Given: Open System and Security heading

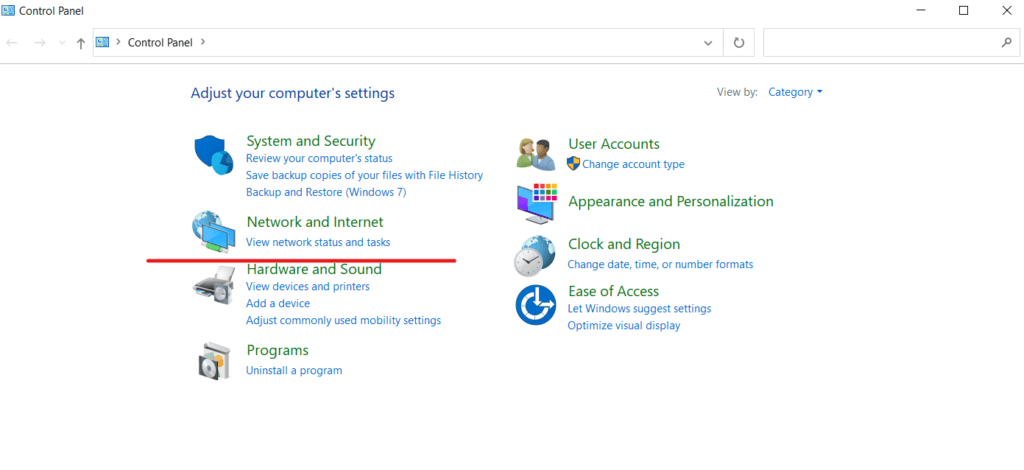Looking at the screenshot, I should [x=310, y=141].
